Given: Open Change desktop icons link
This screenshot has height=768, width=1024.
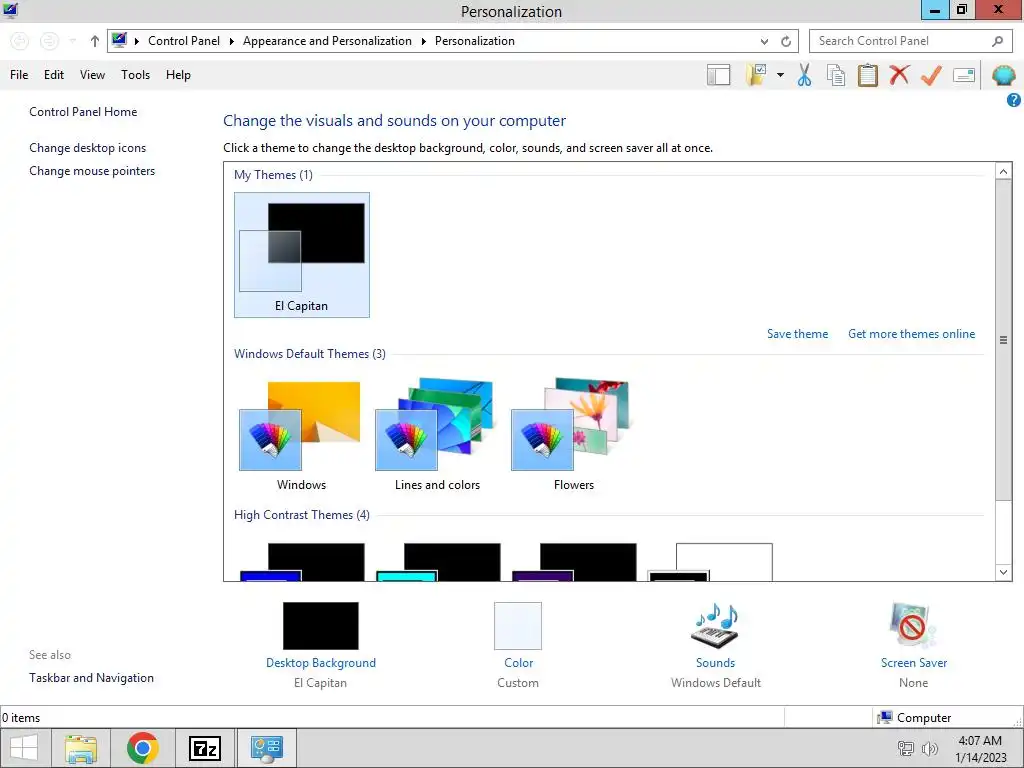Looking at the screenshot, I should tap(88, 148).
